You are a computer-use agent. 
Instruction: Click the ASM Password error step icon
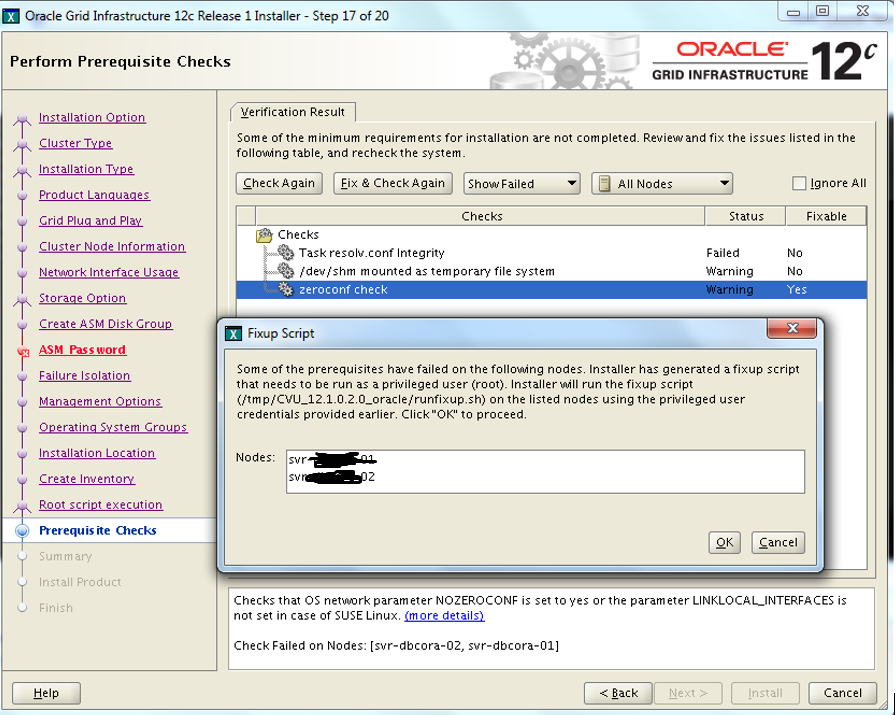(23, 350)
